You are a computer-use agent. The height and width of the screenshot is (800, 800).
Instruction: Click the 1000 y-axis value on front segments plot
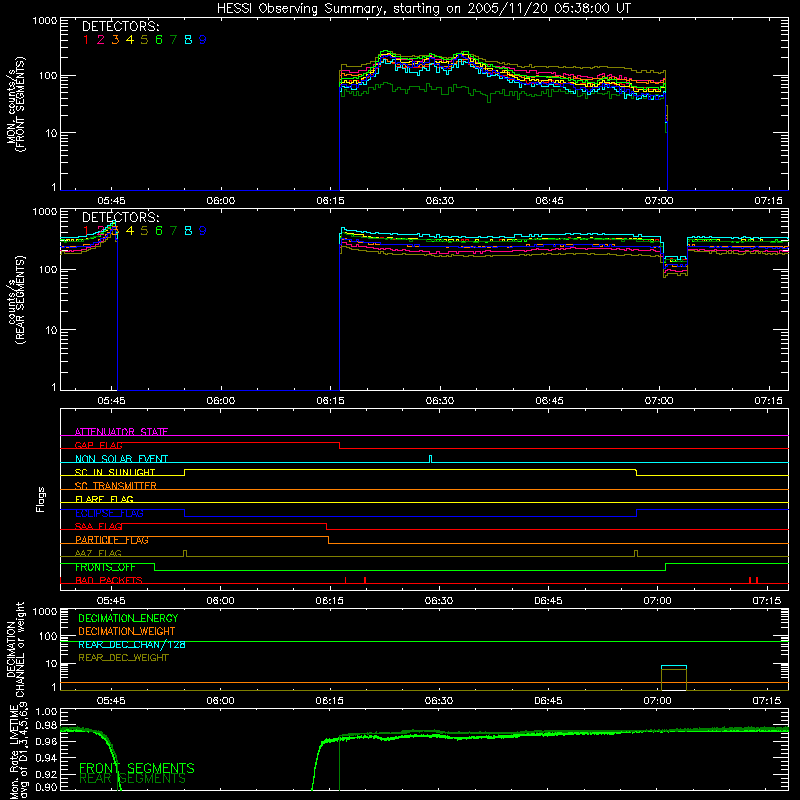click(45, 21)
